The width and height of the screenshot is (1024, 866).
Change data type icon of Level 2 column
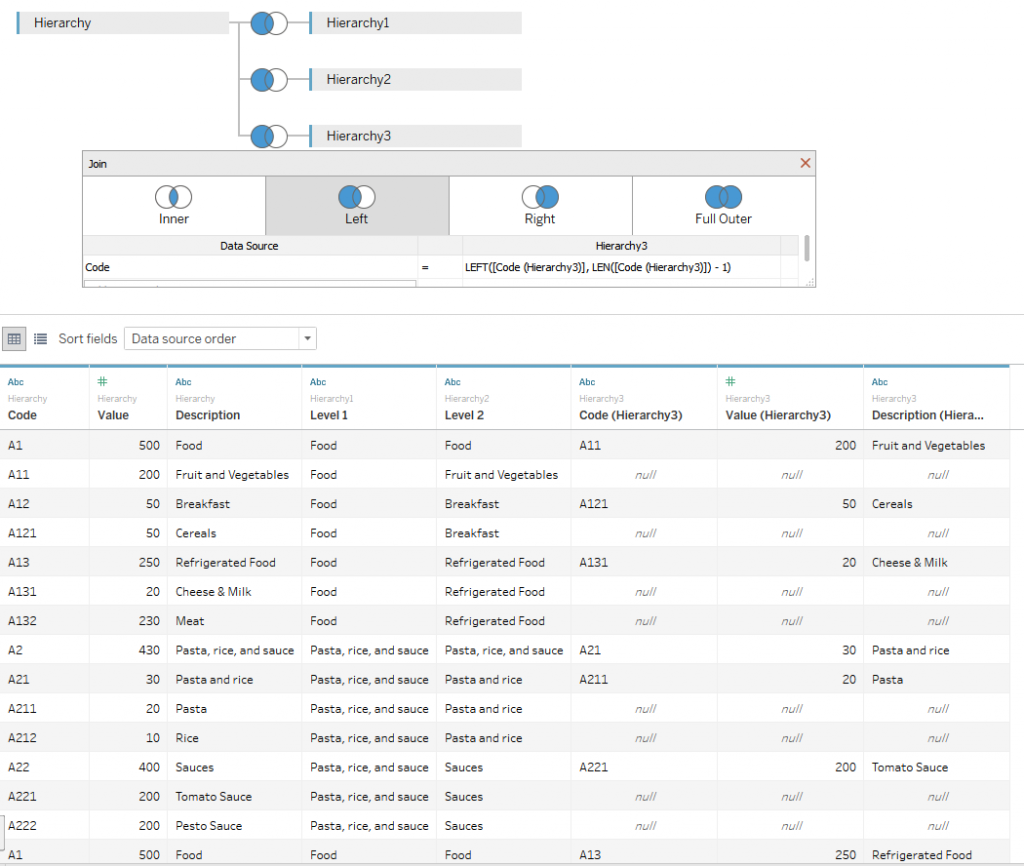[x=453, y=382]
